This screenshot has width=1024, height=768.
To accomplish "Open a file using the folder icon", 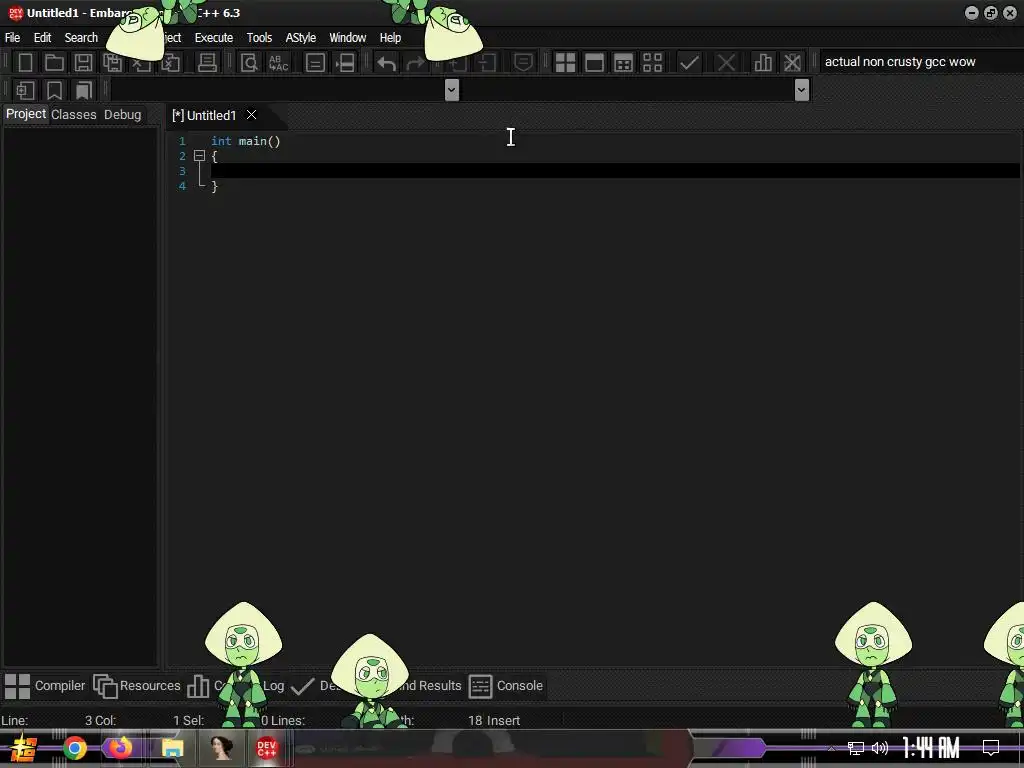I will coord(54,63).
